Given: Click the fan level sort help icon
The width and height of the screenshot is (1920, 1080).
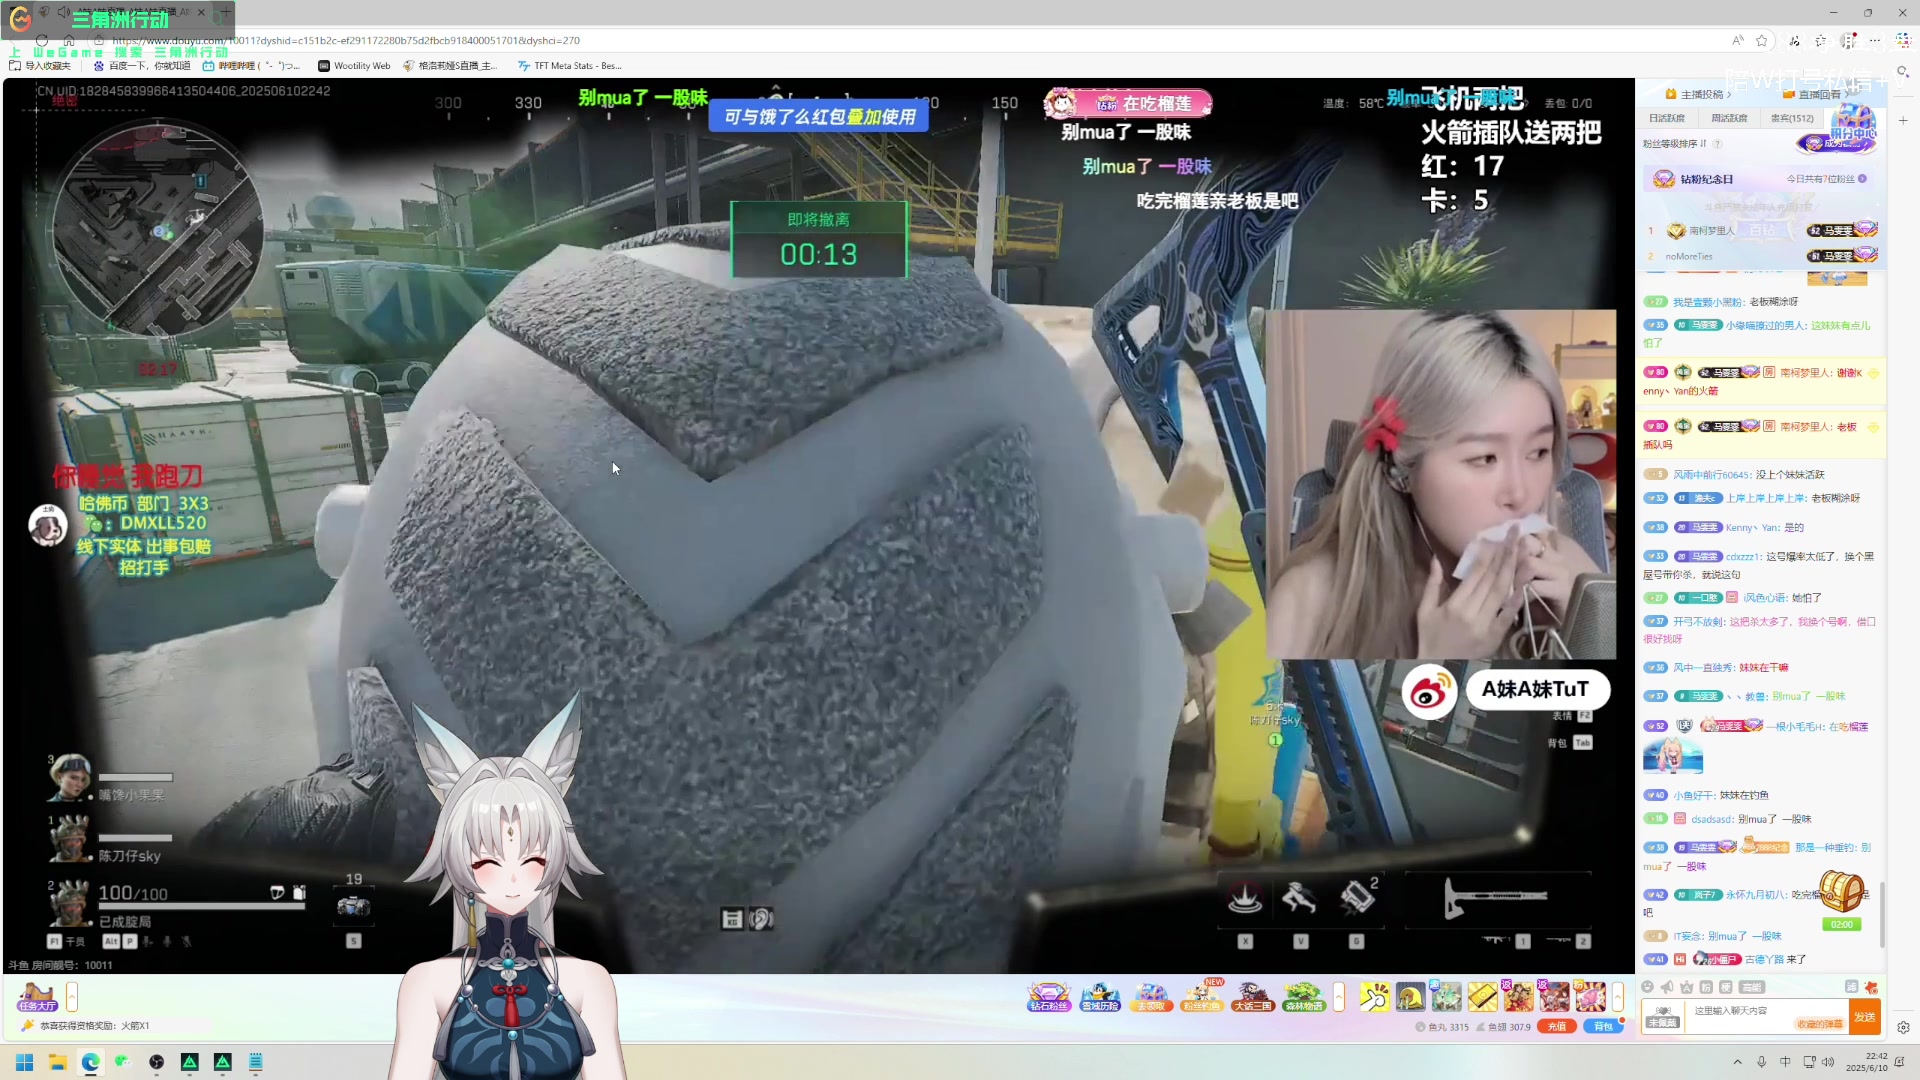Looking at the screenshot, I should pos(1718,144).
